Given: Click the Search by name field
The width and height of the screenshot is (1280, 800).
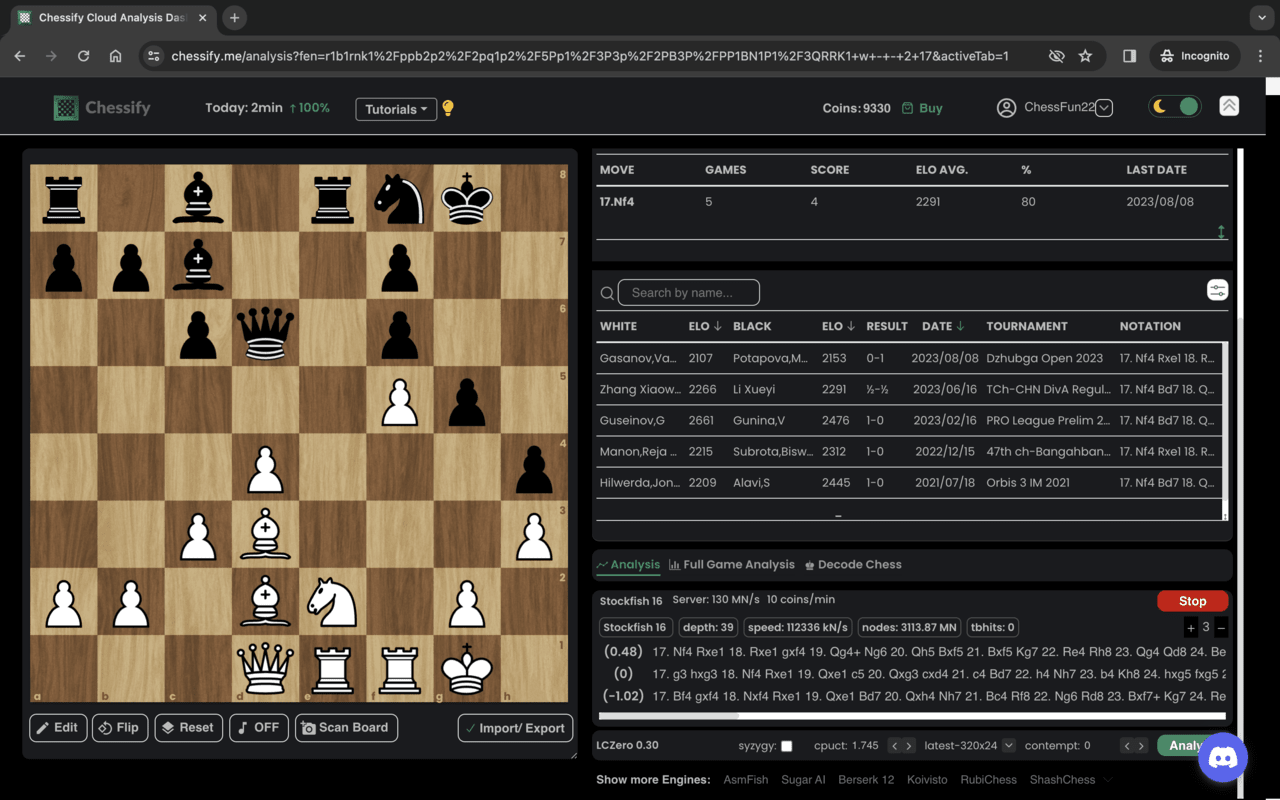Looking at the screenshot, I should pyautogui.click(x=689, y=293).
